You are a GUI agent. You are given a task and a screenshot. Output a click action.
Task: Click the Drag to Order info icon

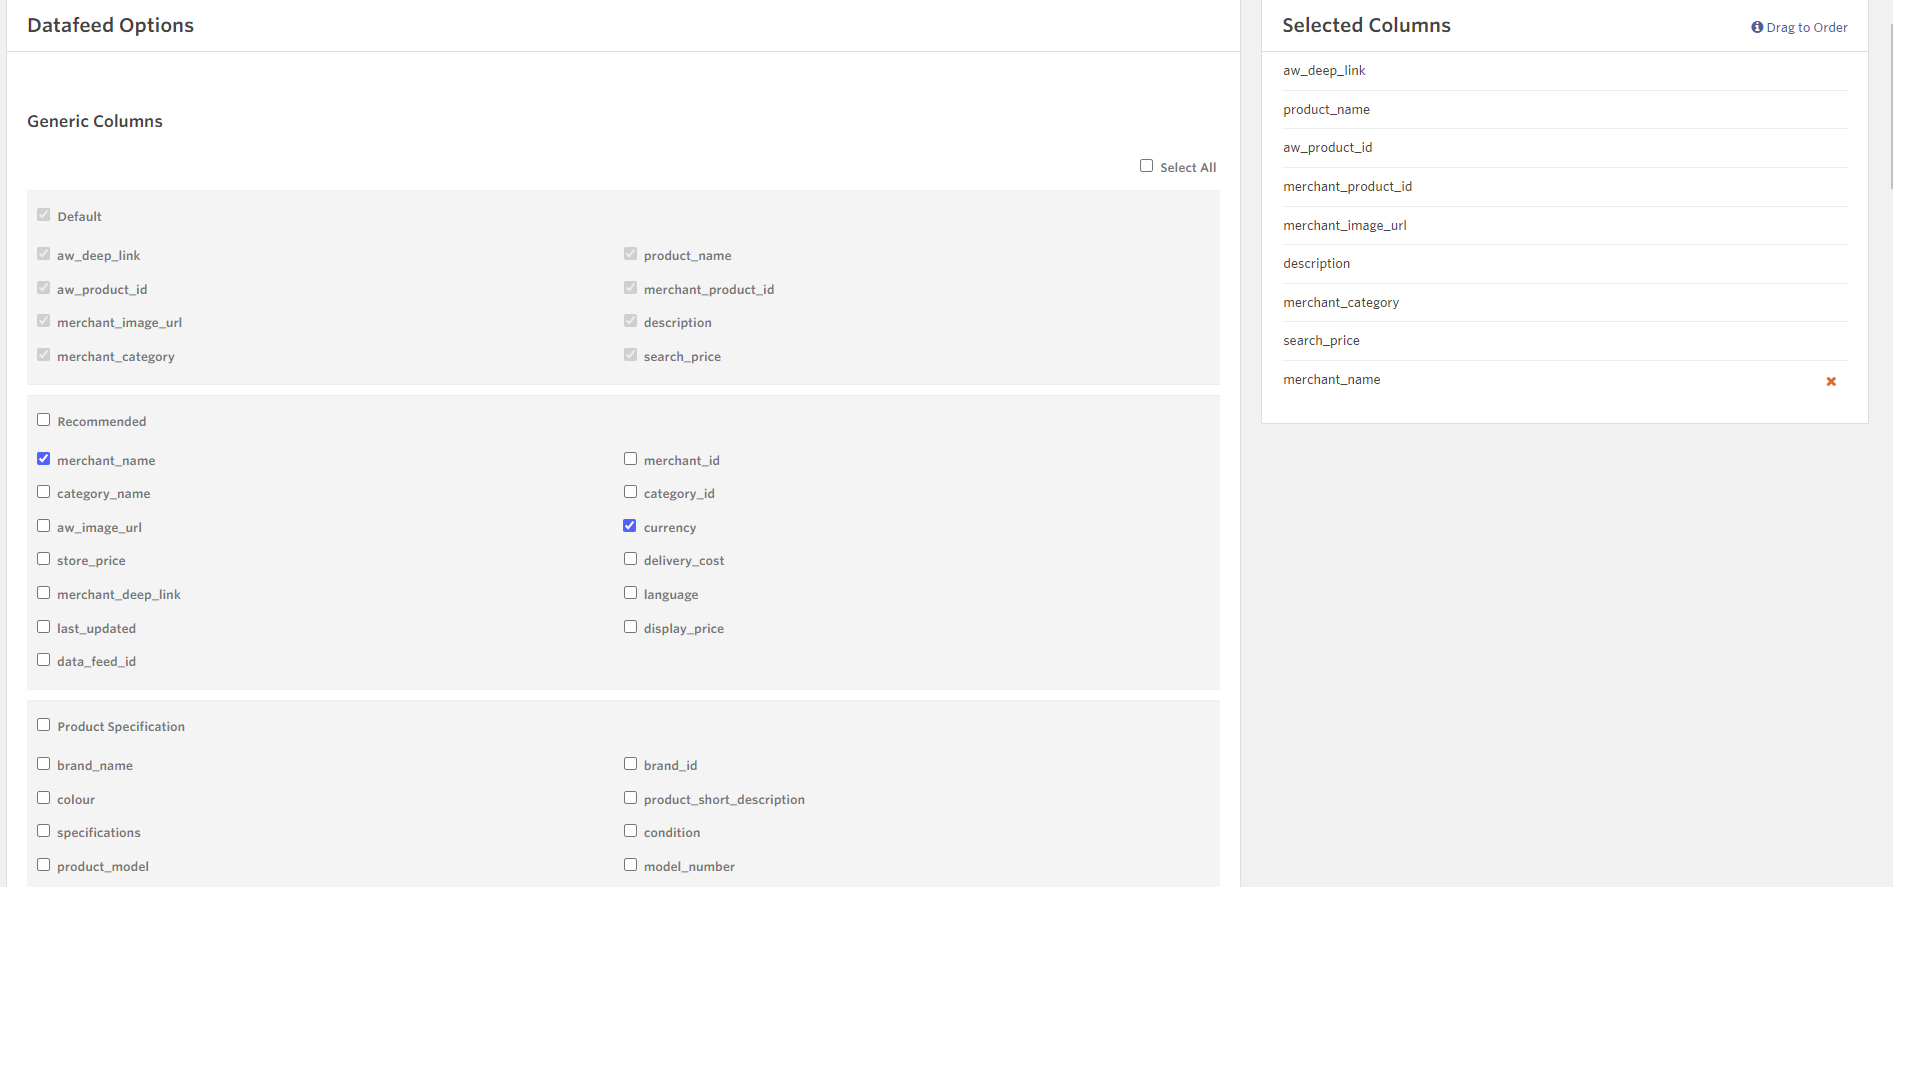1757,27
